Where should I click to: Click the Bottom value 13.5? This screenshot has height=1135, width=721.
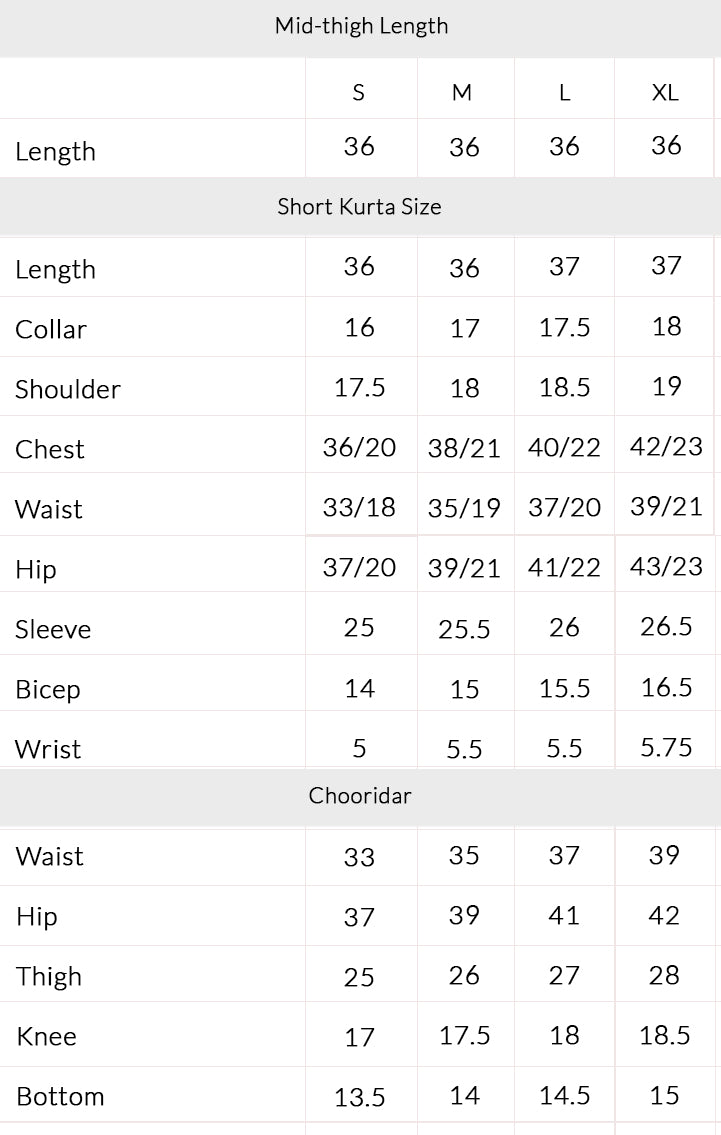tap(359, 1097)
